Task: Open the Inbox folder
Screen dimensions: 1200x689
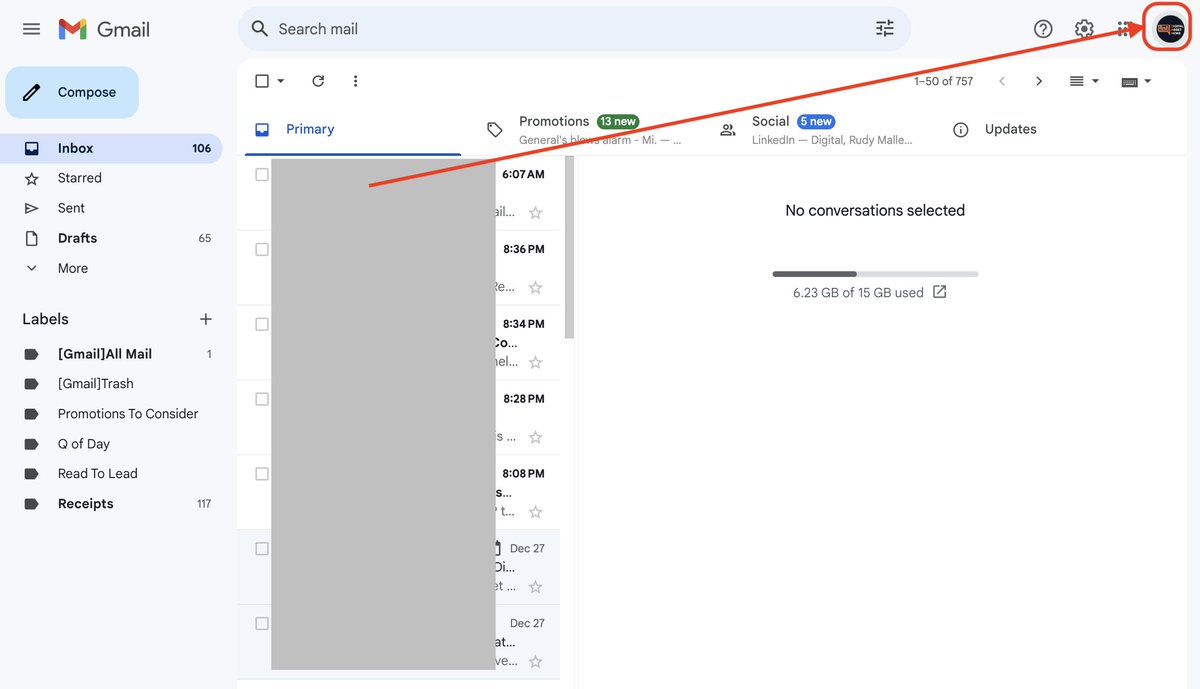Action: click(112, 148)
